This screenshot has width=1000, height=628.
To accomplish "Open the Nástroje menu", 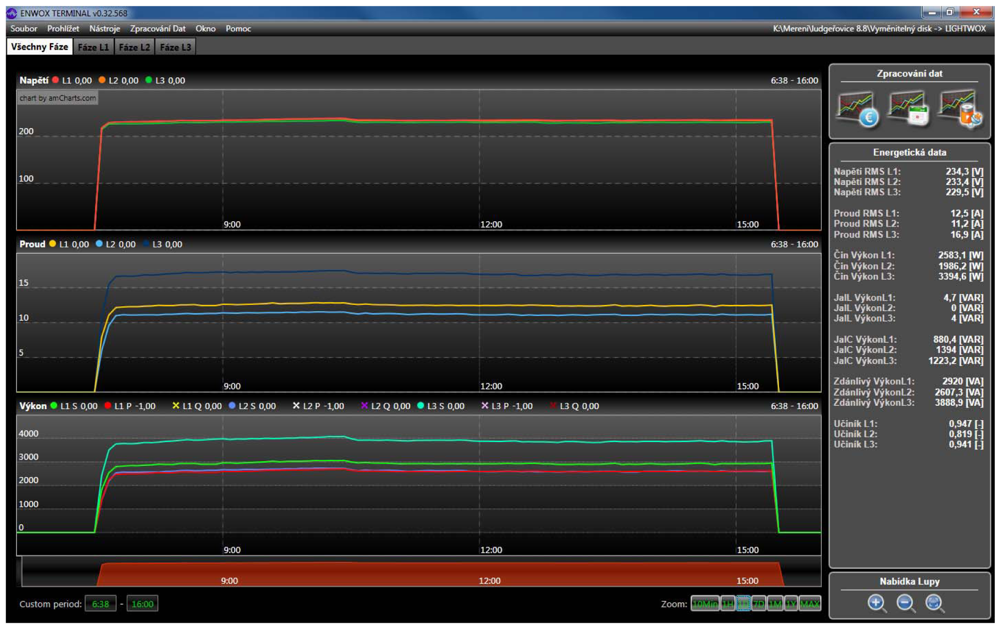I will tap(105, 29).
